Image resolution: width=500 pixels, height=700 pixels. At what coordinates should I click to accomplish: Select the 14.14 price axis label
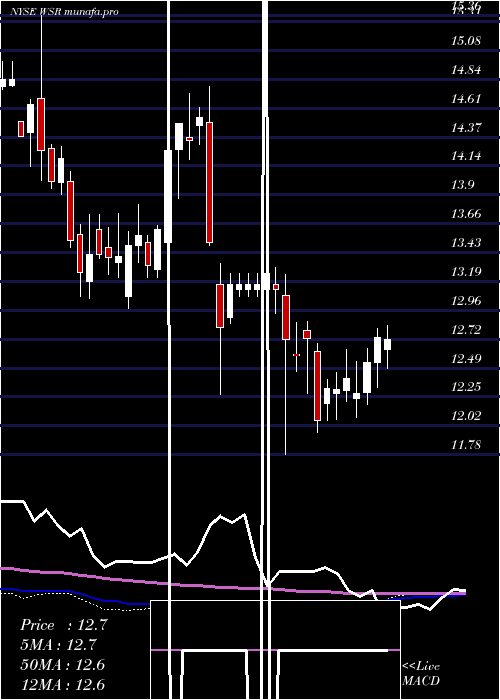(x=466, y=156)
